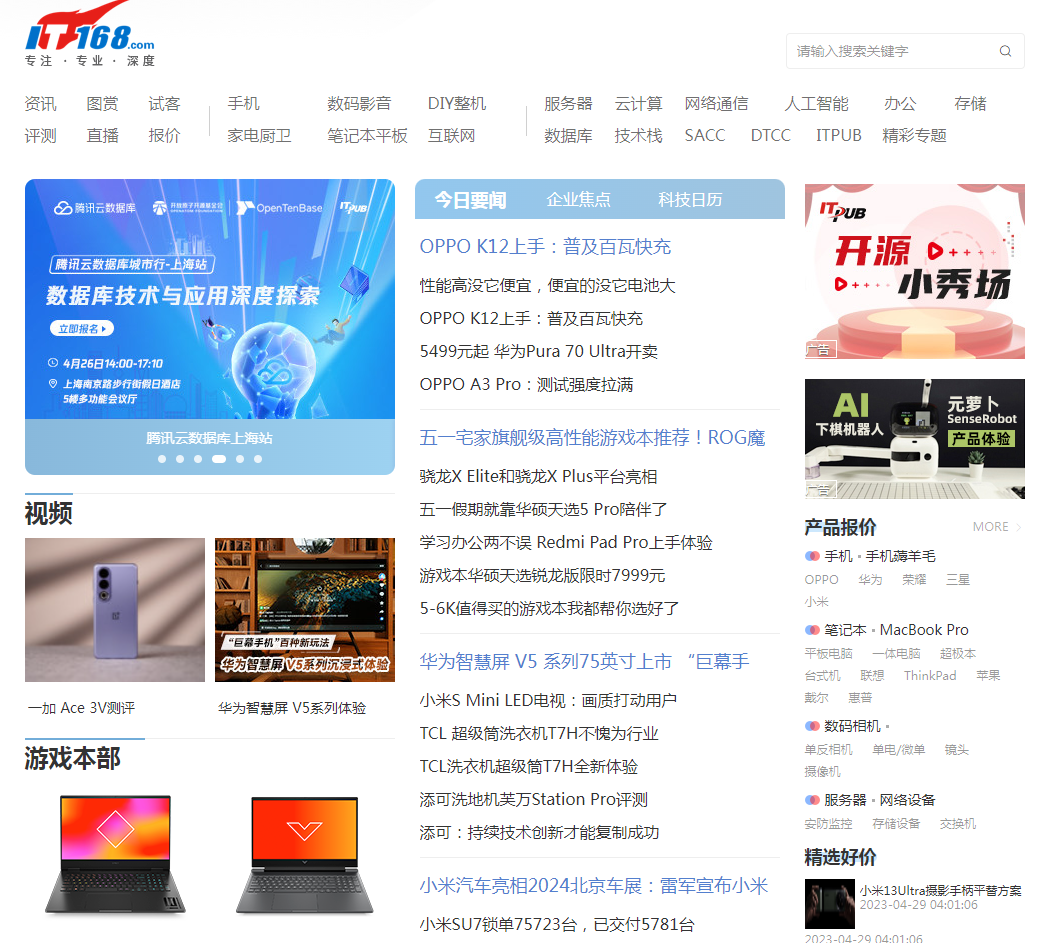This screenshot has width=1060, height=943.
Task: Go to the DIY整机 channel
Action: [x=457, y=103]
